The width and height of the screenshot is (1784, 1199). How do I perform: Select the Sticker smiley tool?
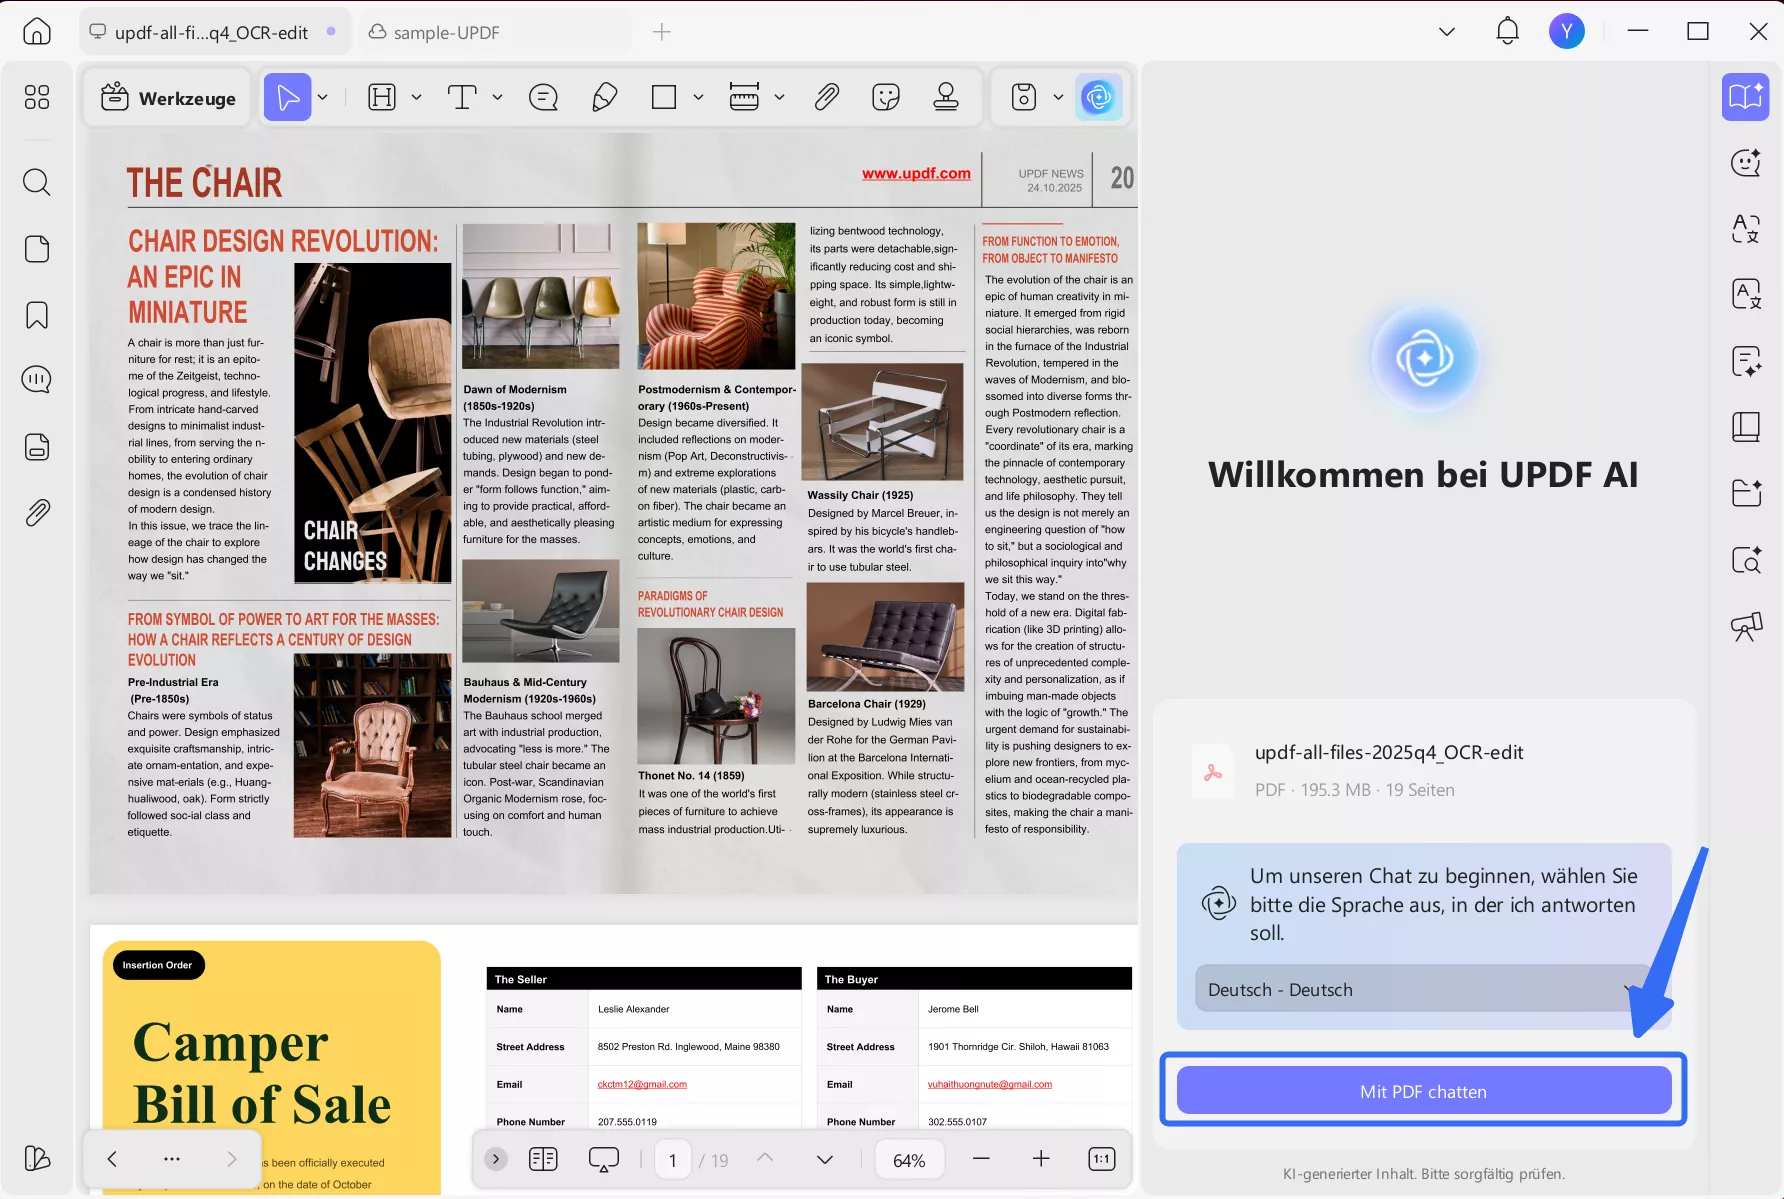pyautogui.click(x=885, y=96)
